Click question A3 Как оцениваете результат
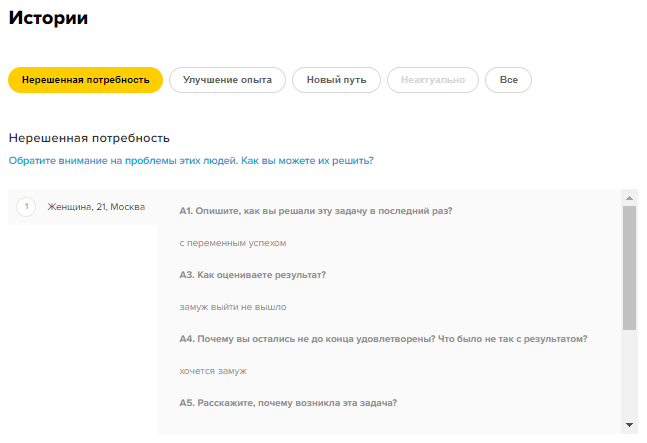 coord(253,275)
